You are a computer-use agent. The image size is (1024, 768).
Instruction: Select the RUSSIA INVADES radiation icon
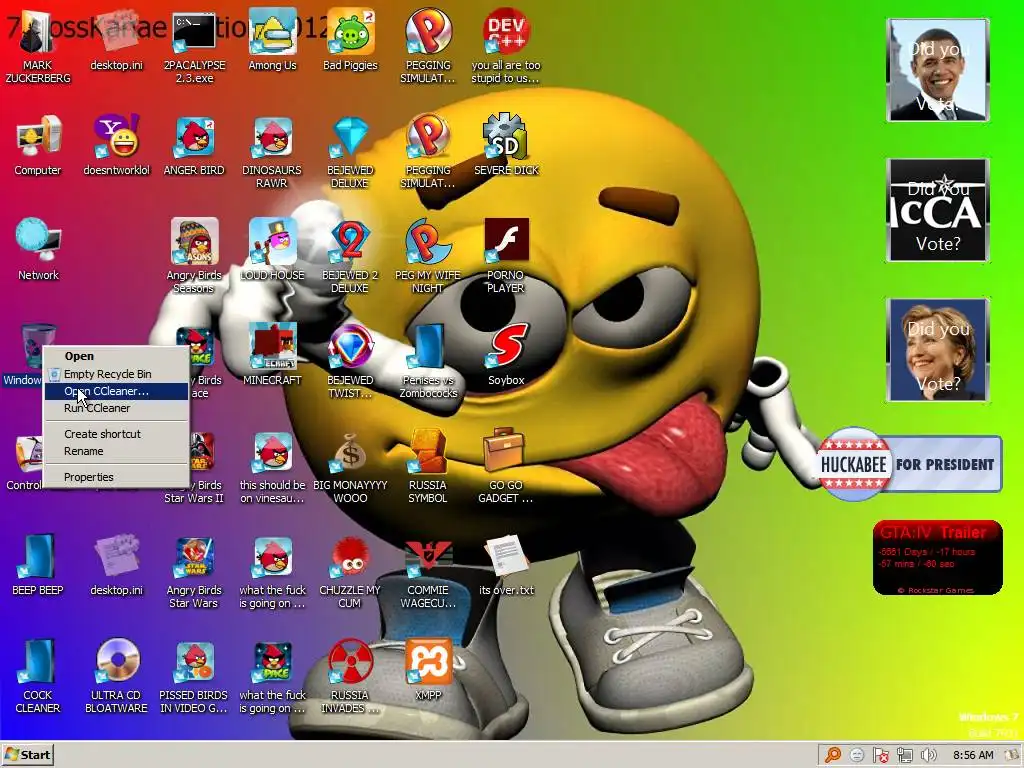pos(350,676)
